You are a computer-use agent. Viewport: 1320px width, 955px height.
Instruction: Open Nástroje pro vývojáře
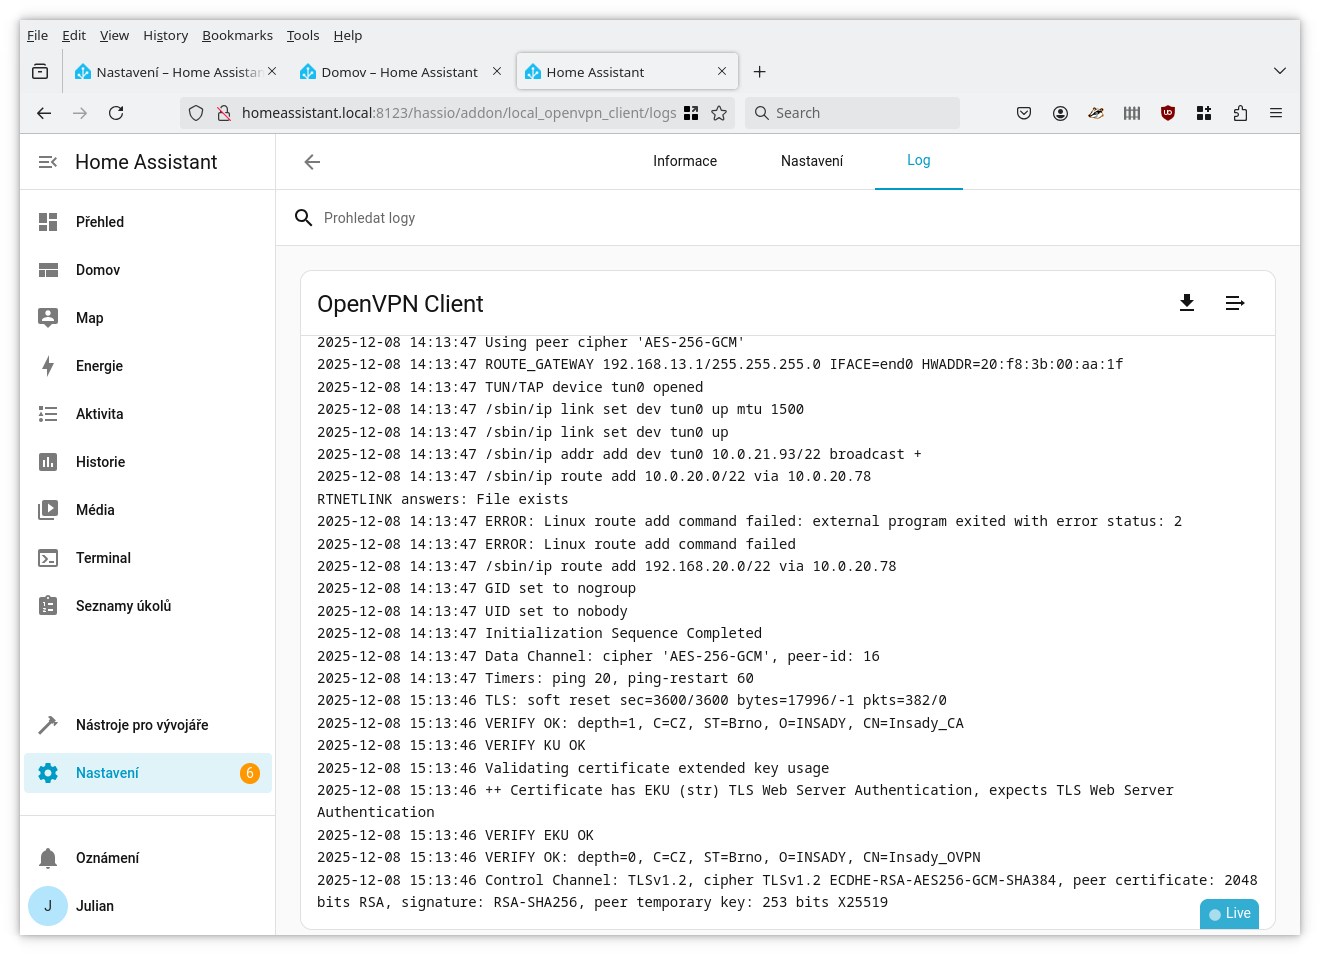coord(148,725)
